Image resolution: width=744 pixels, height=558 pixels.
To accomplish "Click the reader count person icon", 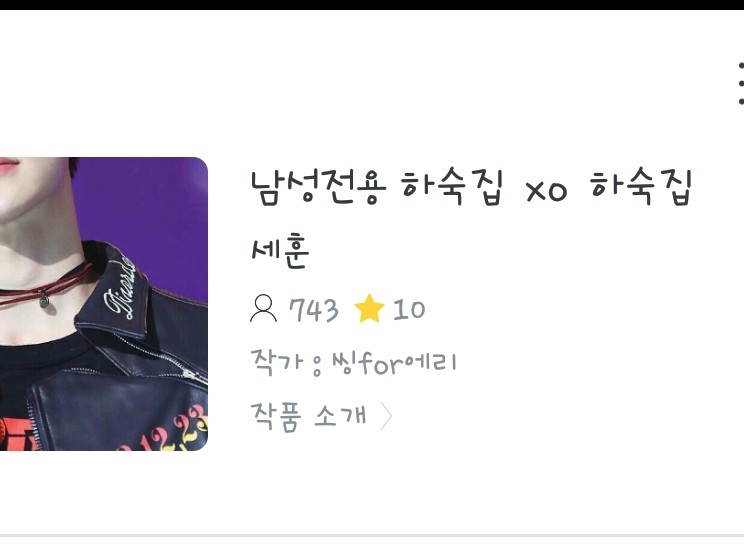I will click(x=263, y=309).
